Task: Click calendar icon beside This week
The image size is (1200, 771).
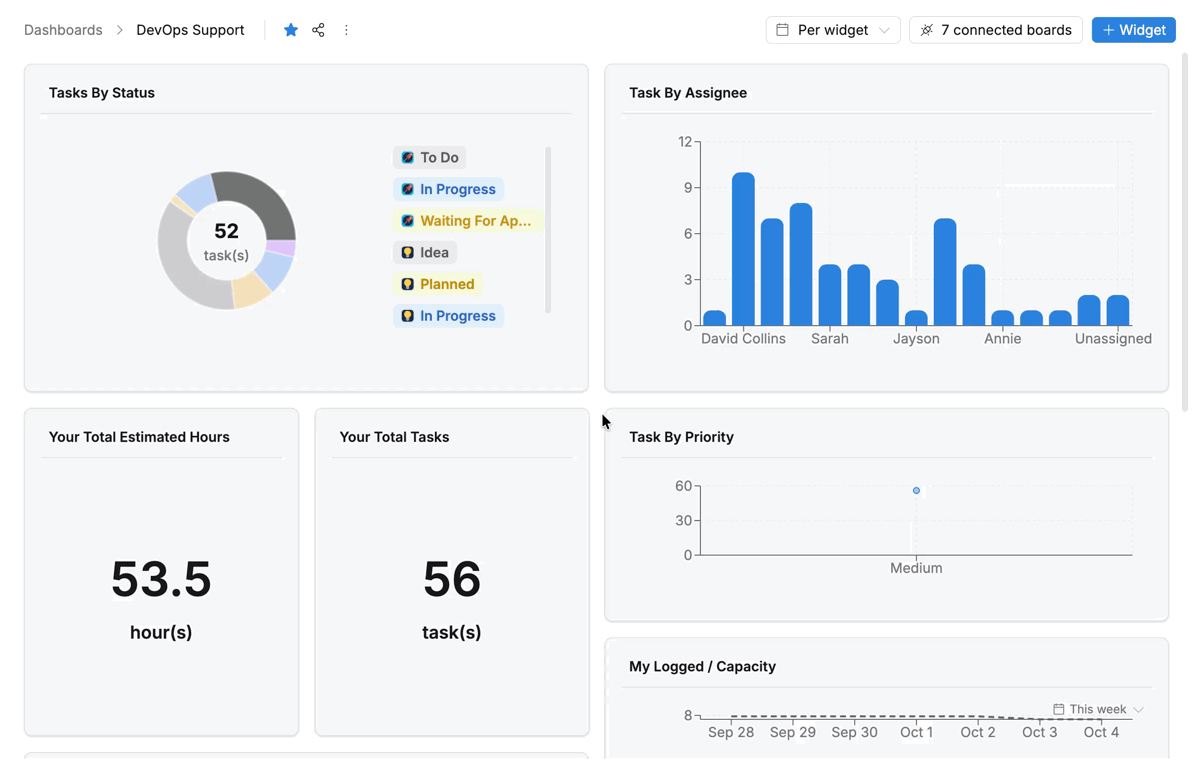Action: pyautogui.click(x=1059, y=709)
